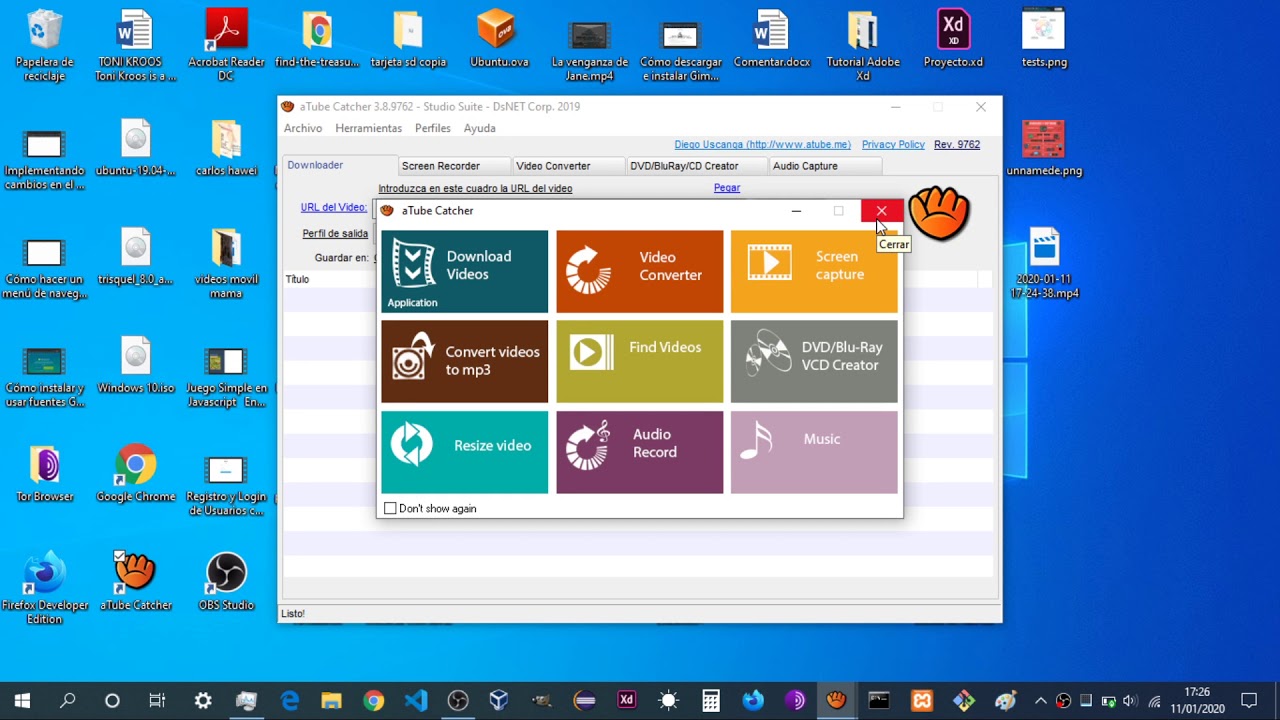
Task: Select the 2020-01-11 17-24-38.mp4 desktop file
Action: [1044, 264]
